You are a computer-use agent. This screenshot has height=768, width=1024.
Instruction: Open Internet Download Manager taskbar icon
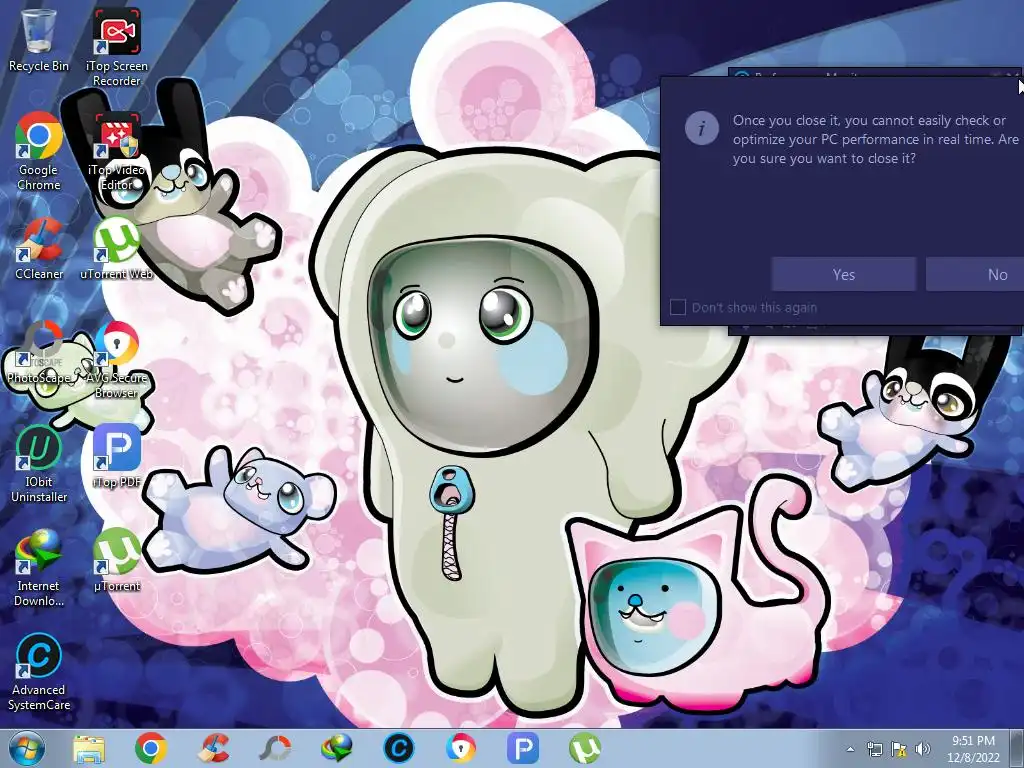pos(337,748)
